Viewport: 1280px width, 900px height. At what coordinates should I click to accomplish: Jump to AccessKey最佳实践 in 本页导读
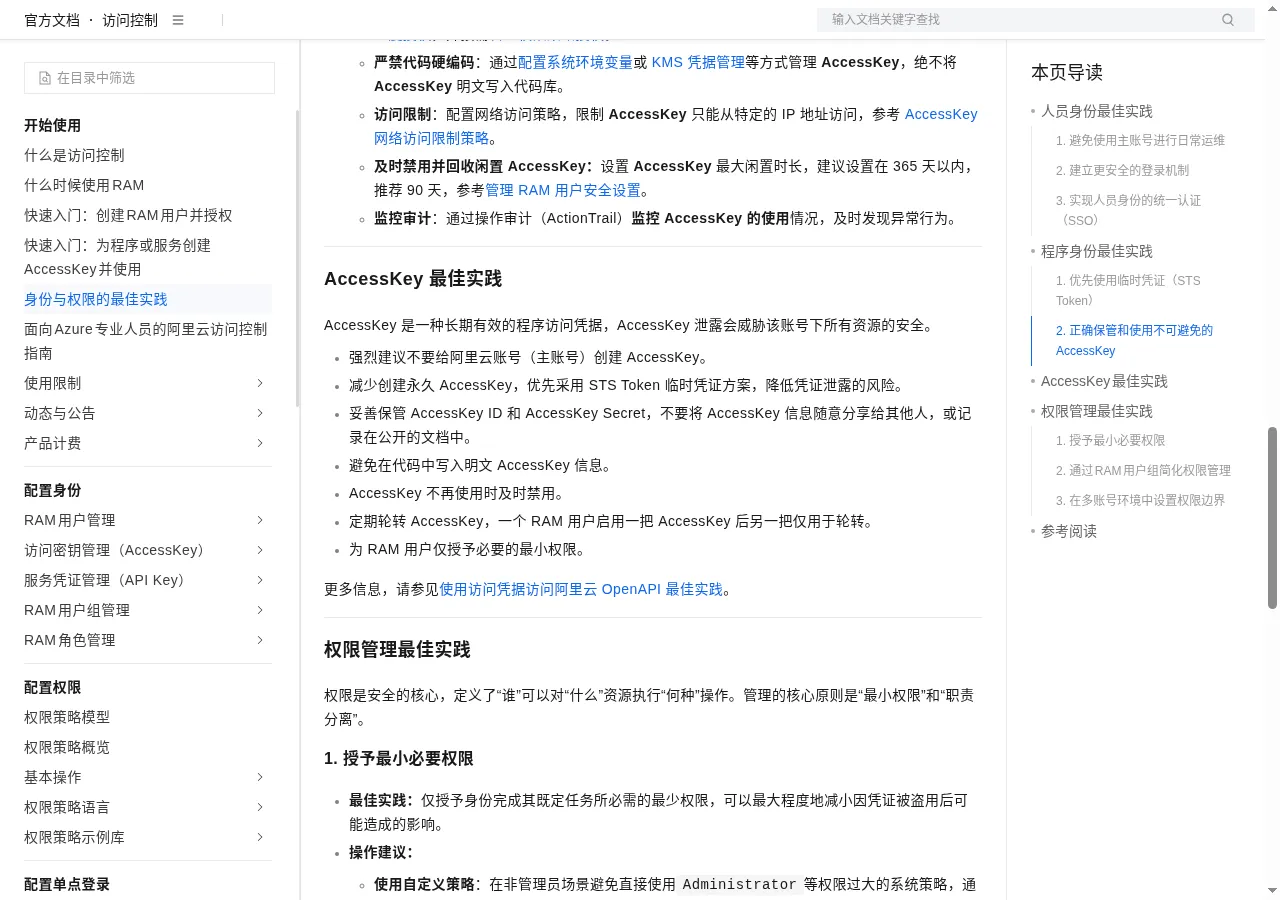tap(1104, 381)
